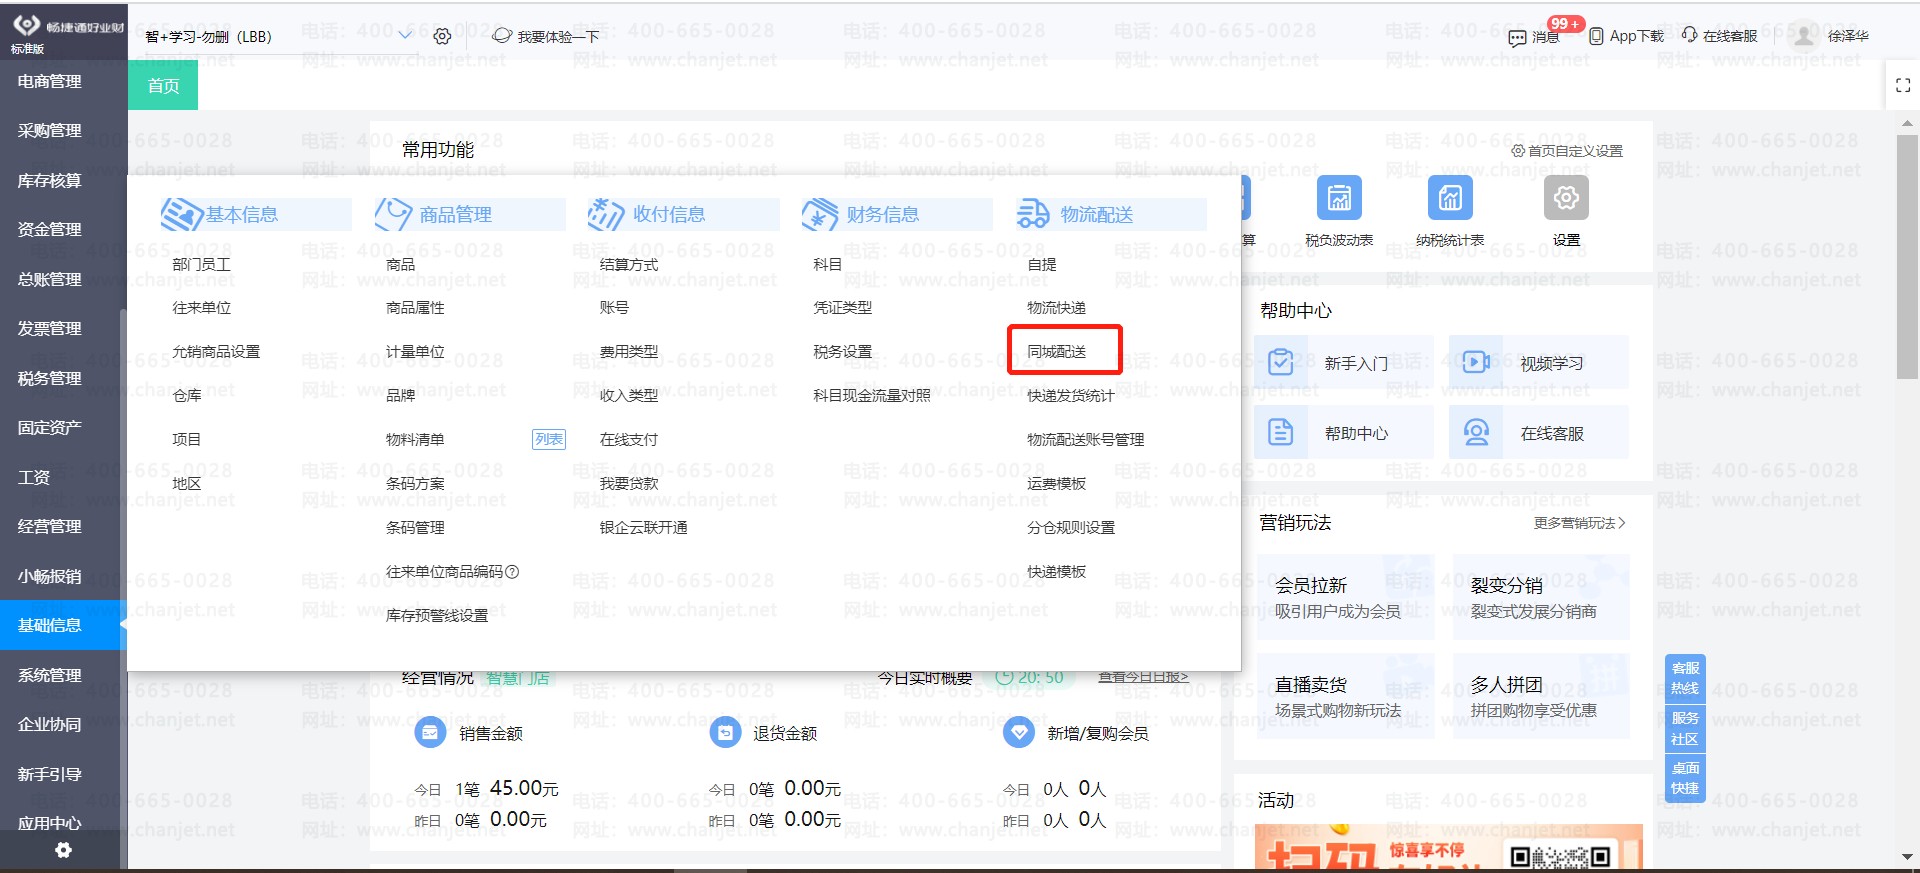Open the 税负波动表 shortcut icon
1920x873 pixels.
[x=1339, y=198]
